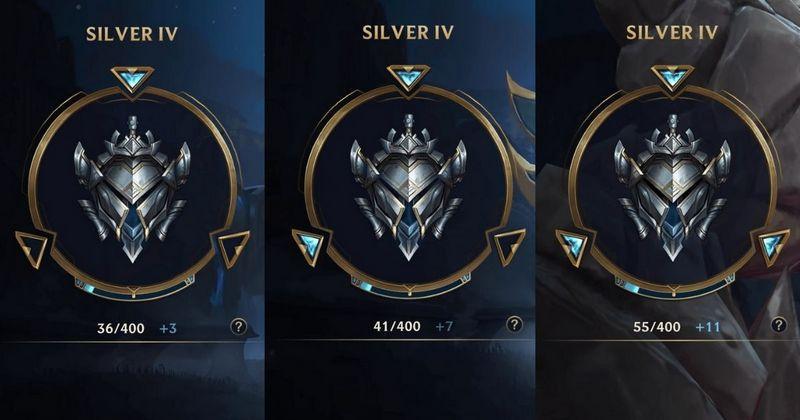Select the Silver crest in the 36/400 panel

point(133,189)
